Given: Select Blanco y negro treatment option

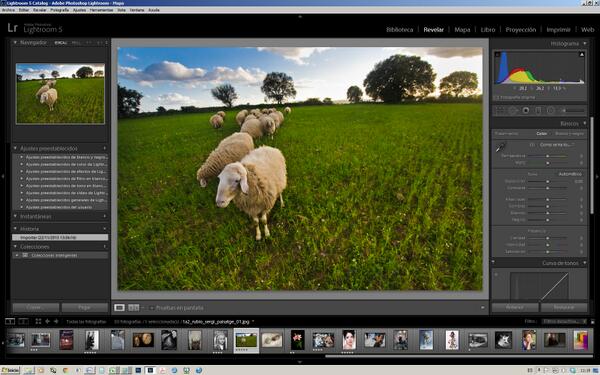Looking at the screenshot, I should (x=569, y=134).
